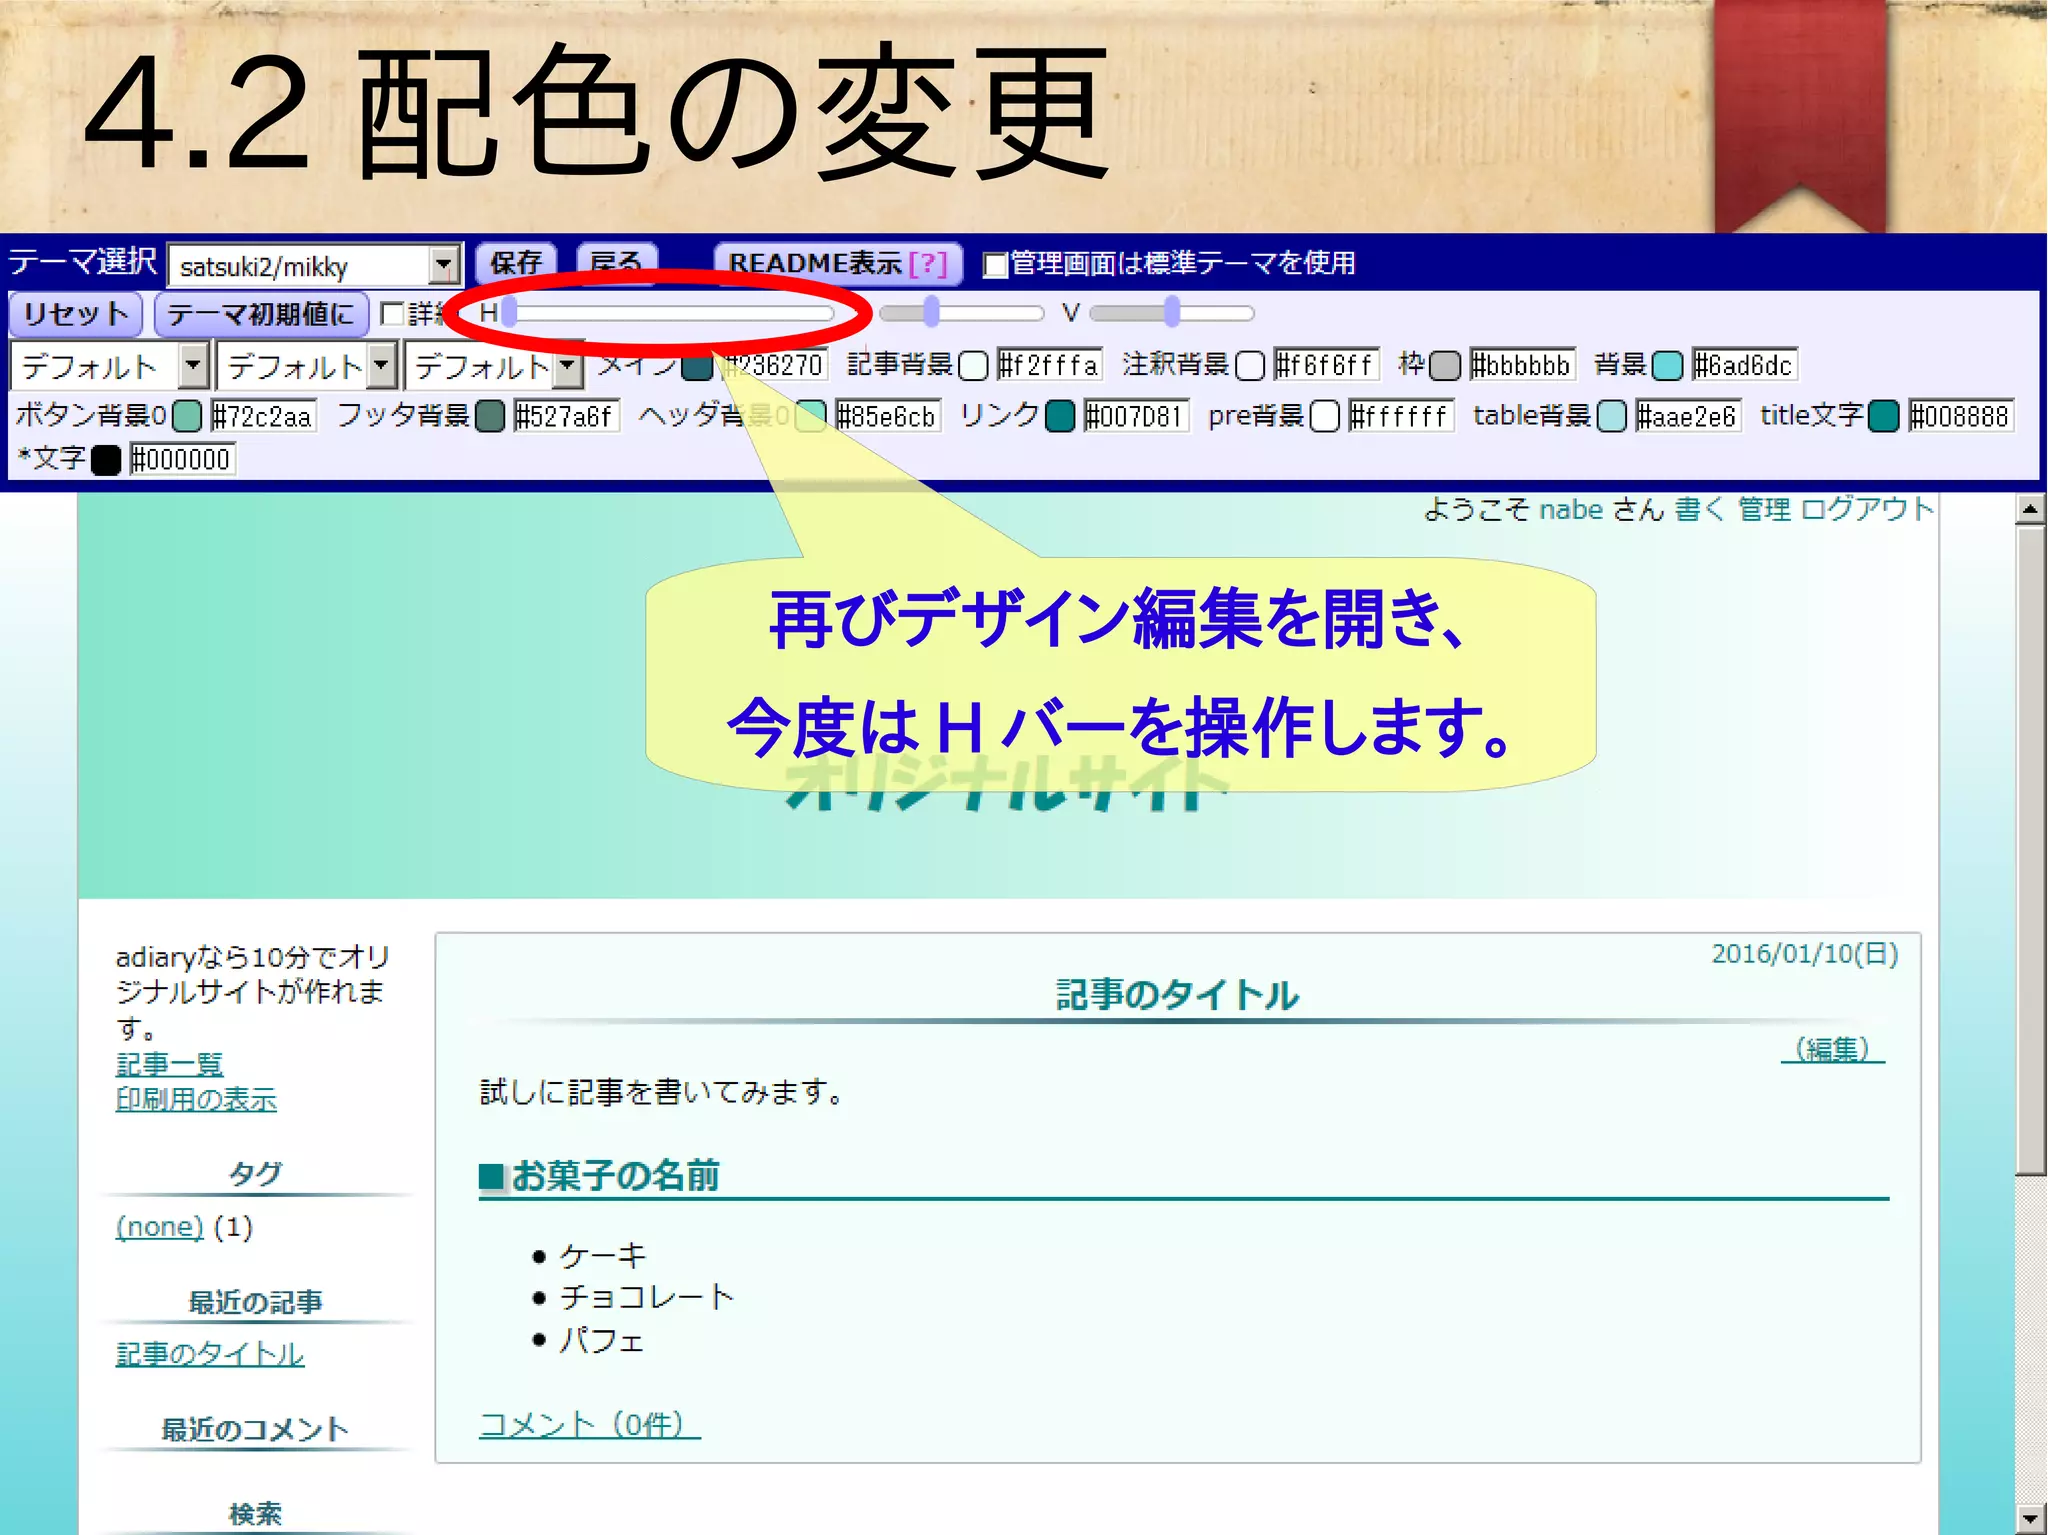Click the nabe user link
This screenshot has height=1535, width=2048.
(1571, 510)
